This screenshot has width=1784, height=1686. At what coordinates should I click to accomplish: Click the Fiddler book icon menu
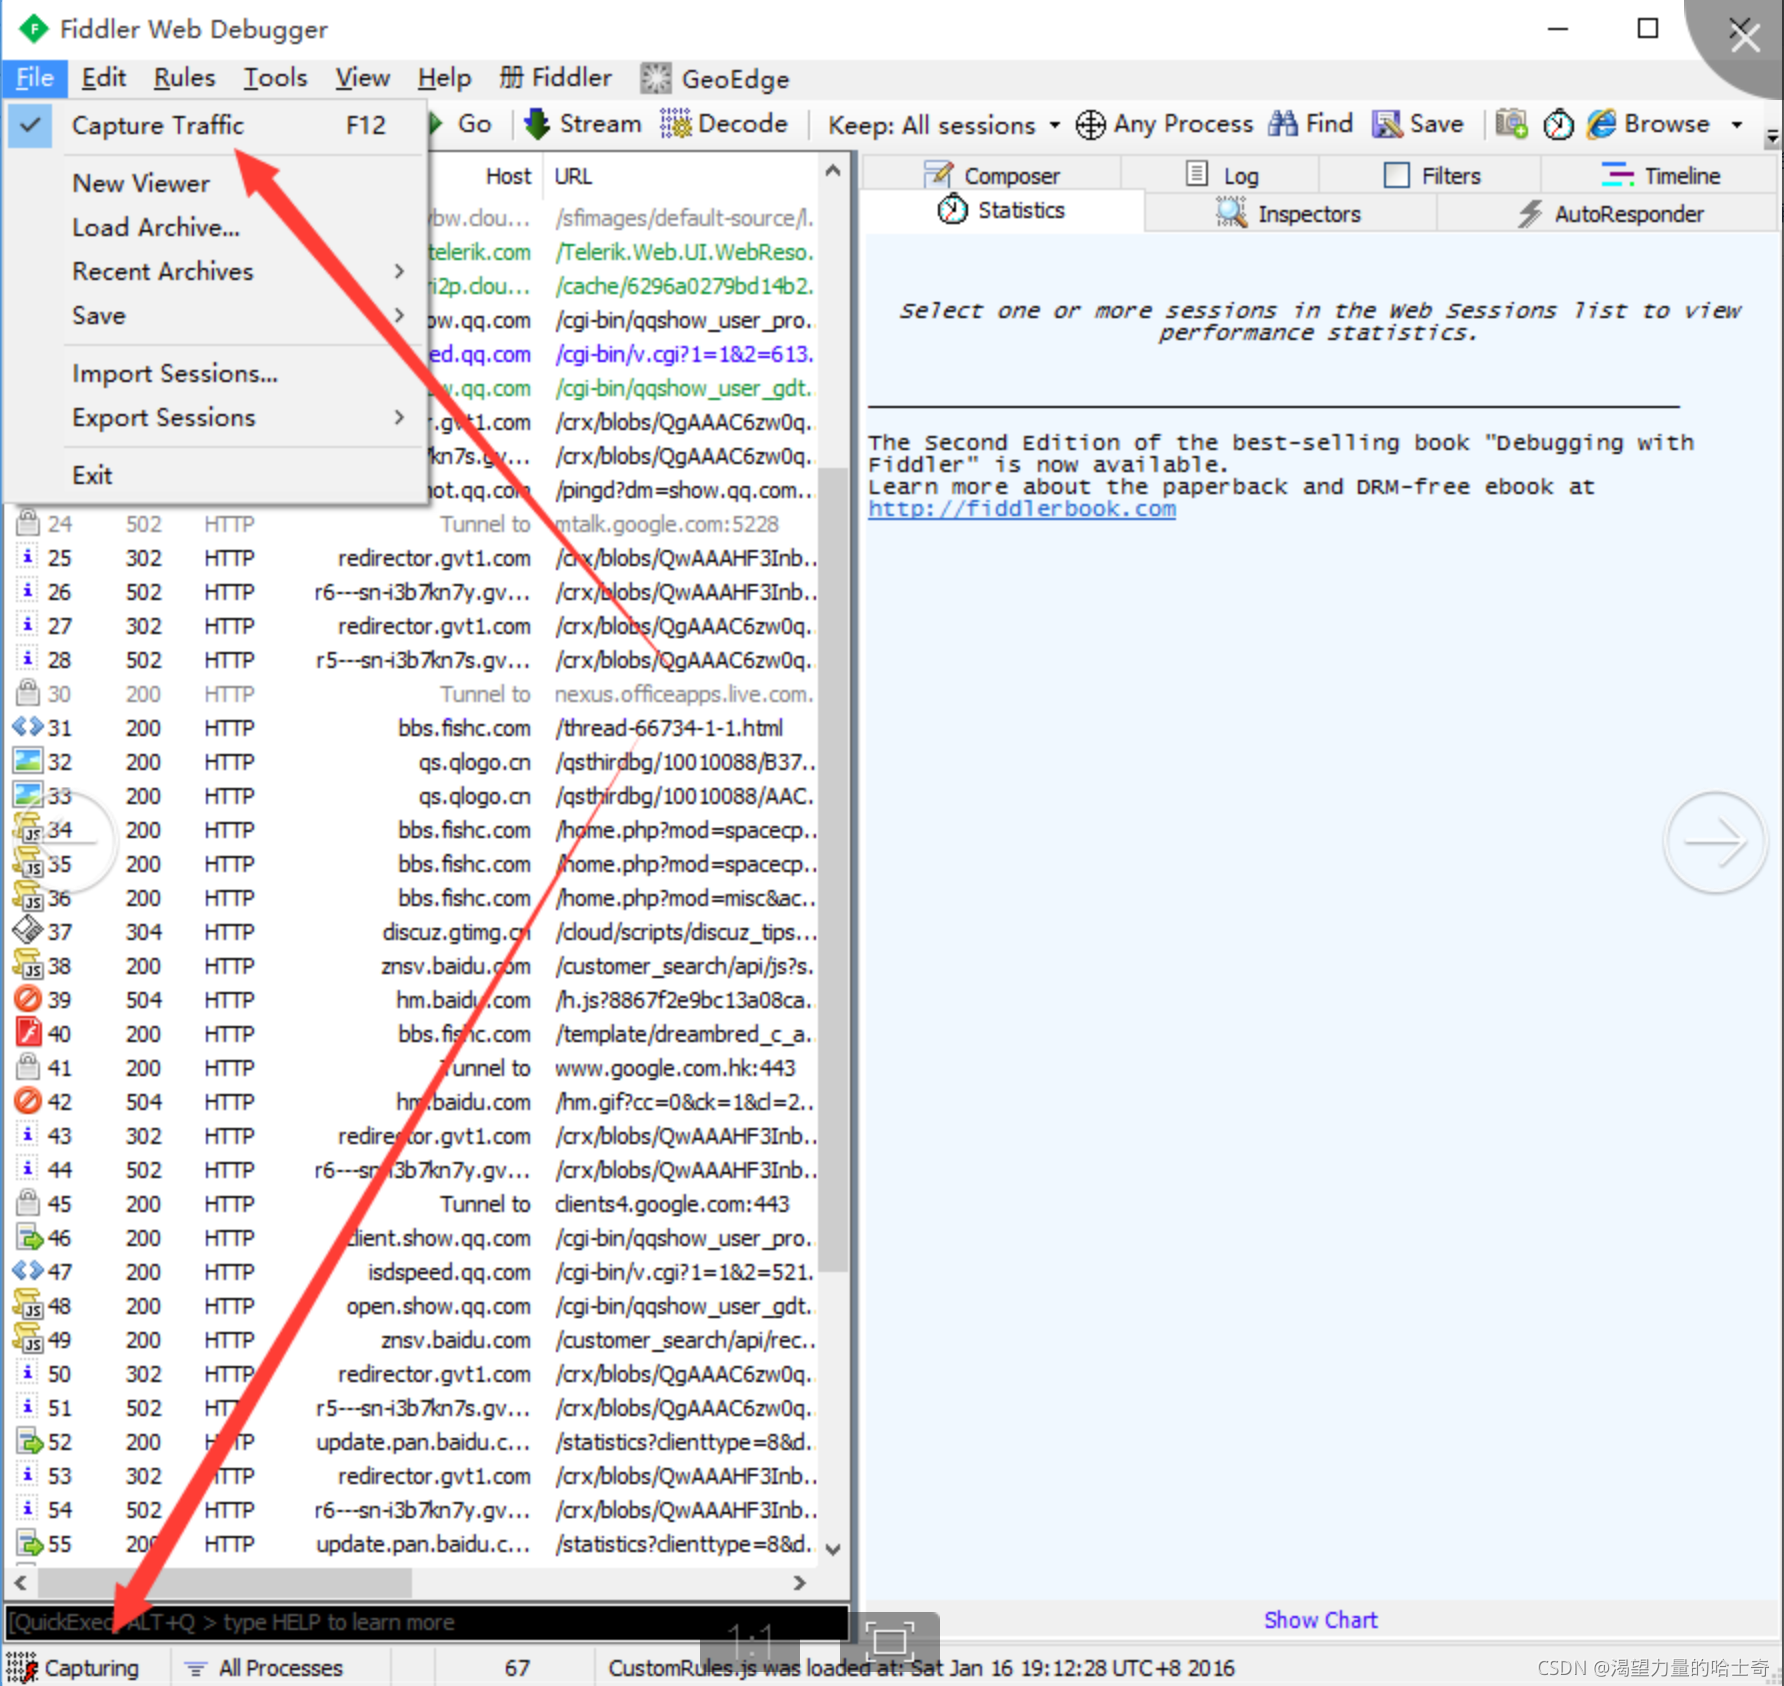click(555, 78)
